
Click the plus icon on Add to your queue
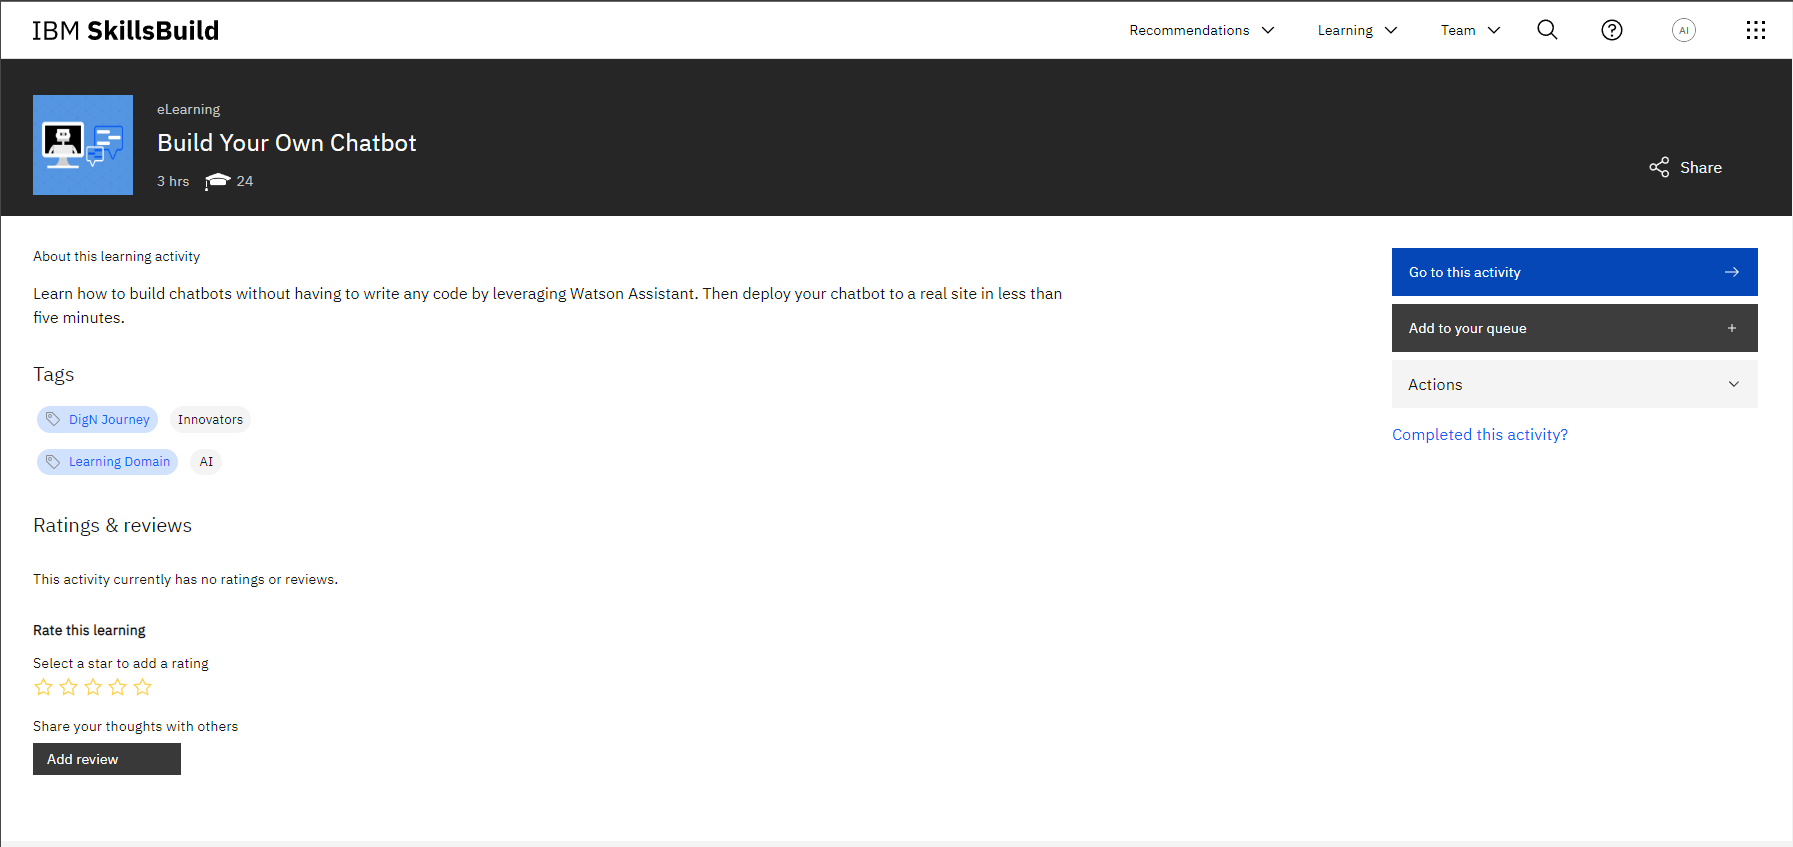pos(1732,328)
